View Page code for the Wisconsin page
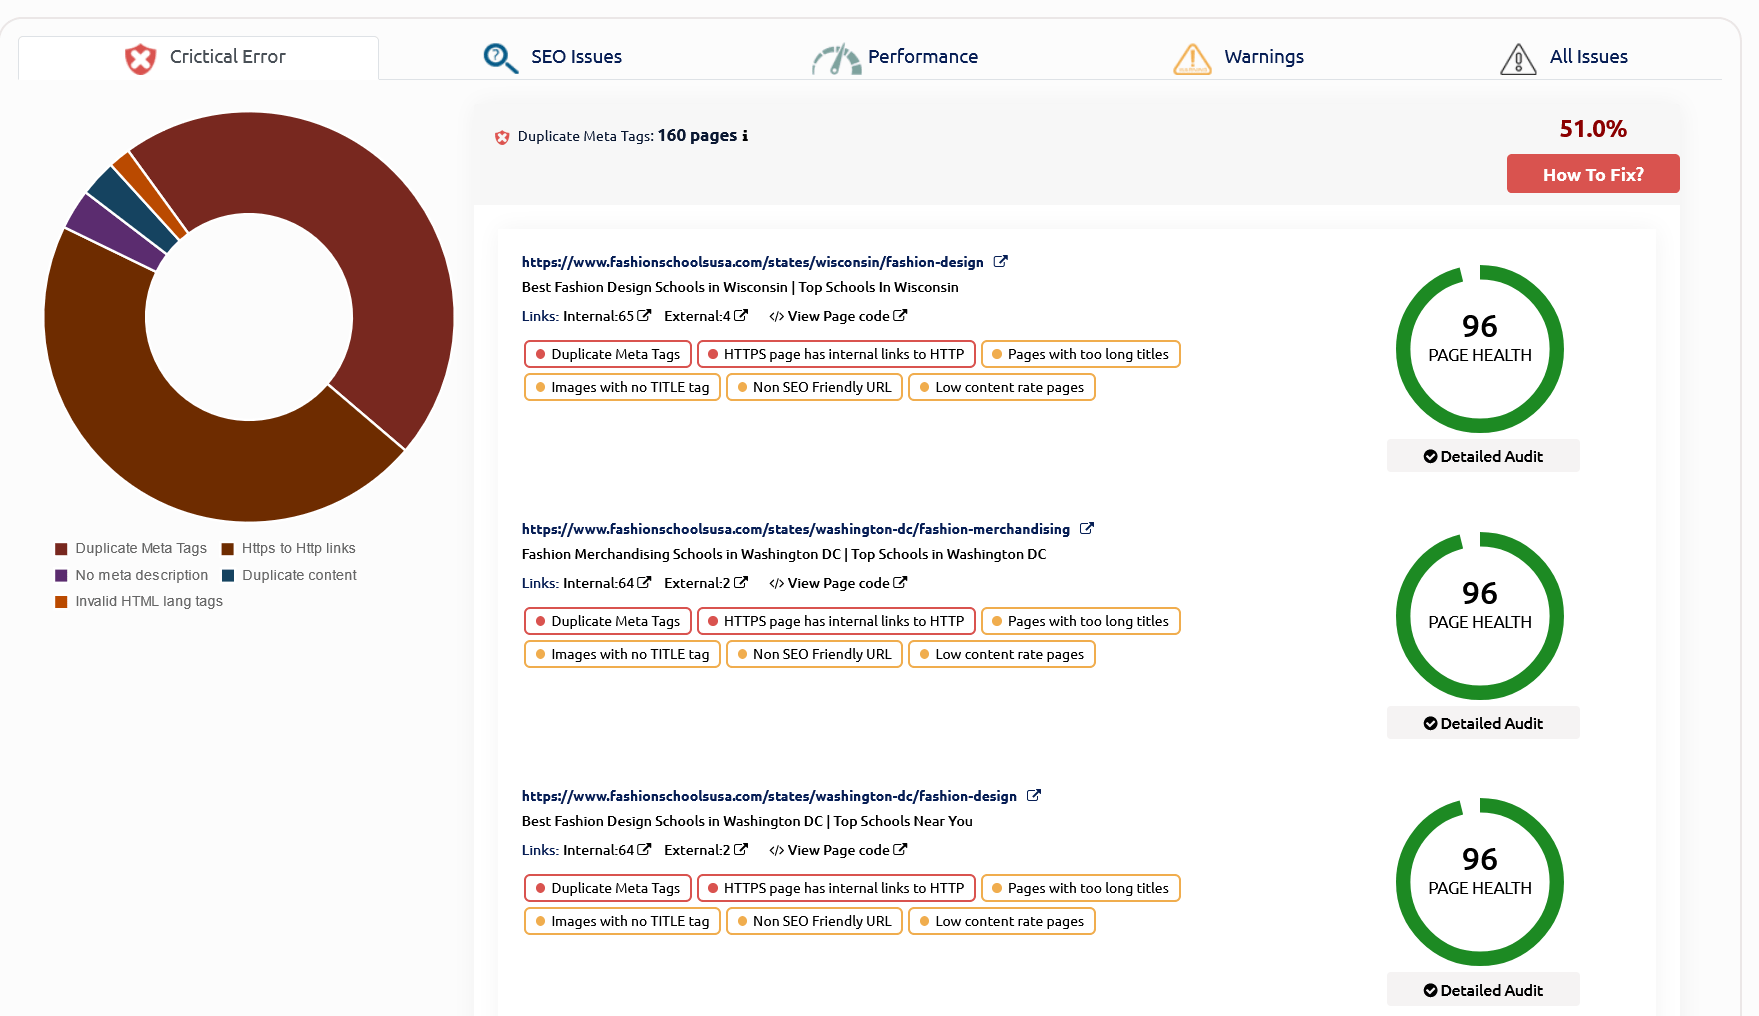 (x=838, y=316)
